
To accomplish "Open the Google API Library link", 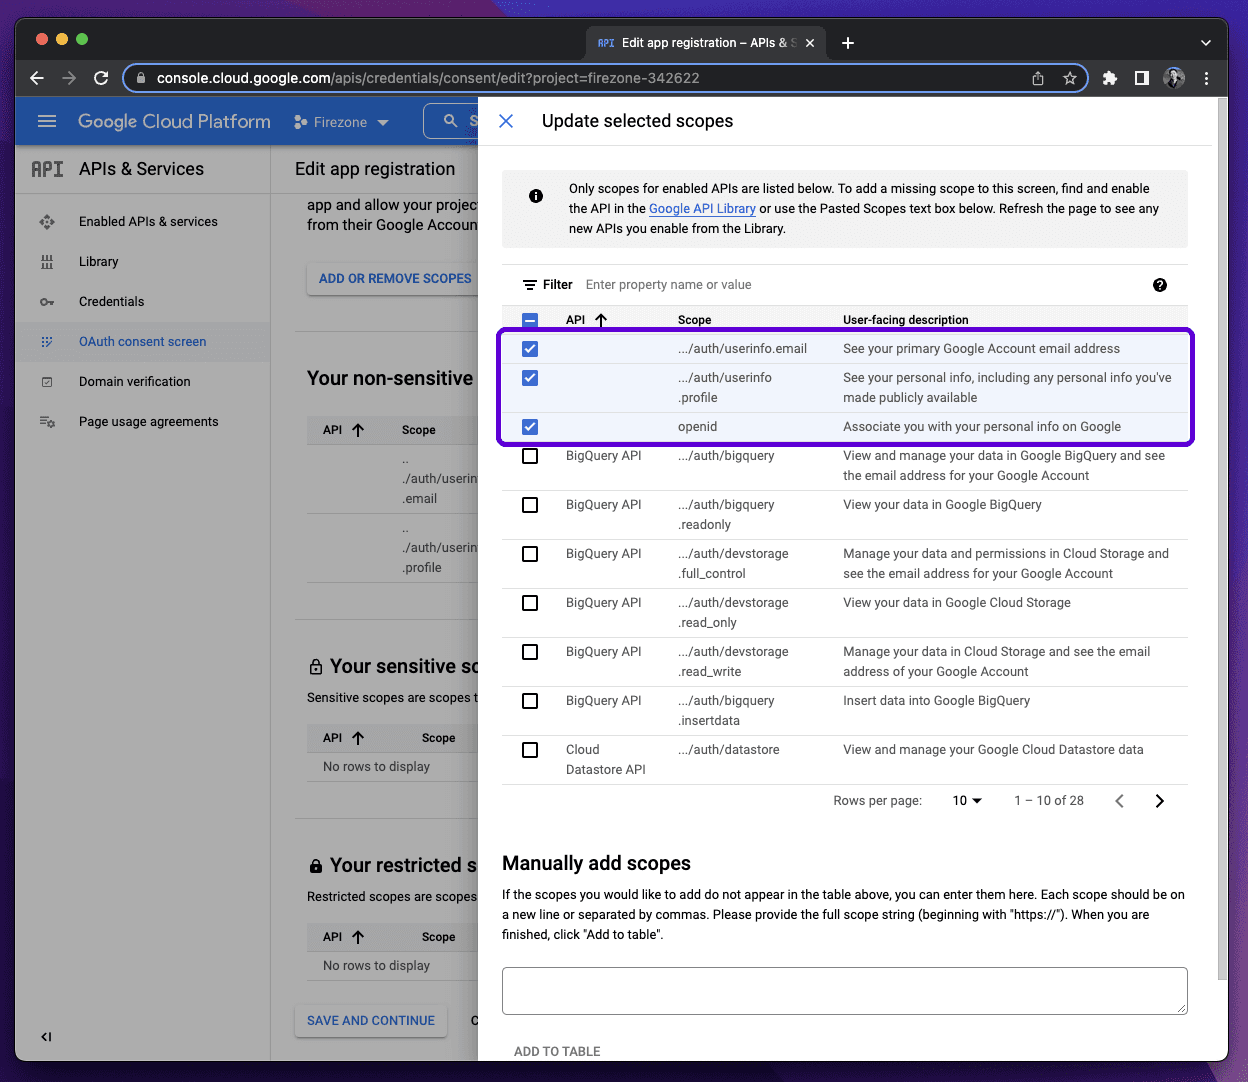I will (702, 208).
